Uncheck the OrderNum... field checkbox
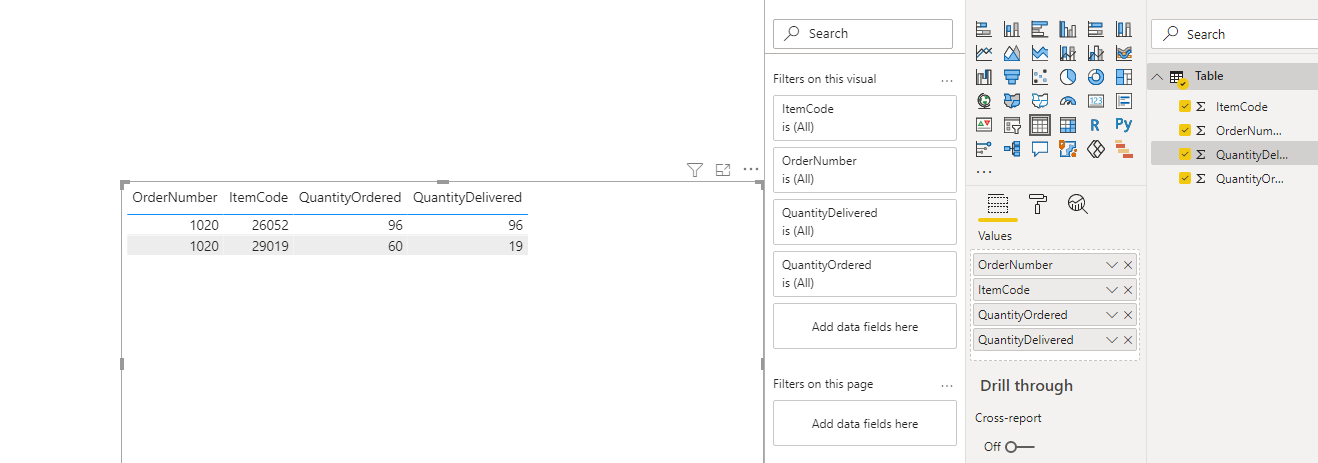1318x463 pixels. pyautogui.click(x=1185, y=130)
